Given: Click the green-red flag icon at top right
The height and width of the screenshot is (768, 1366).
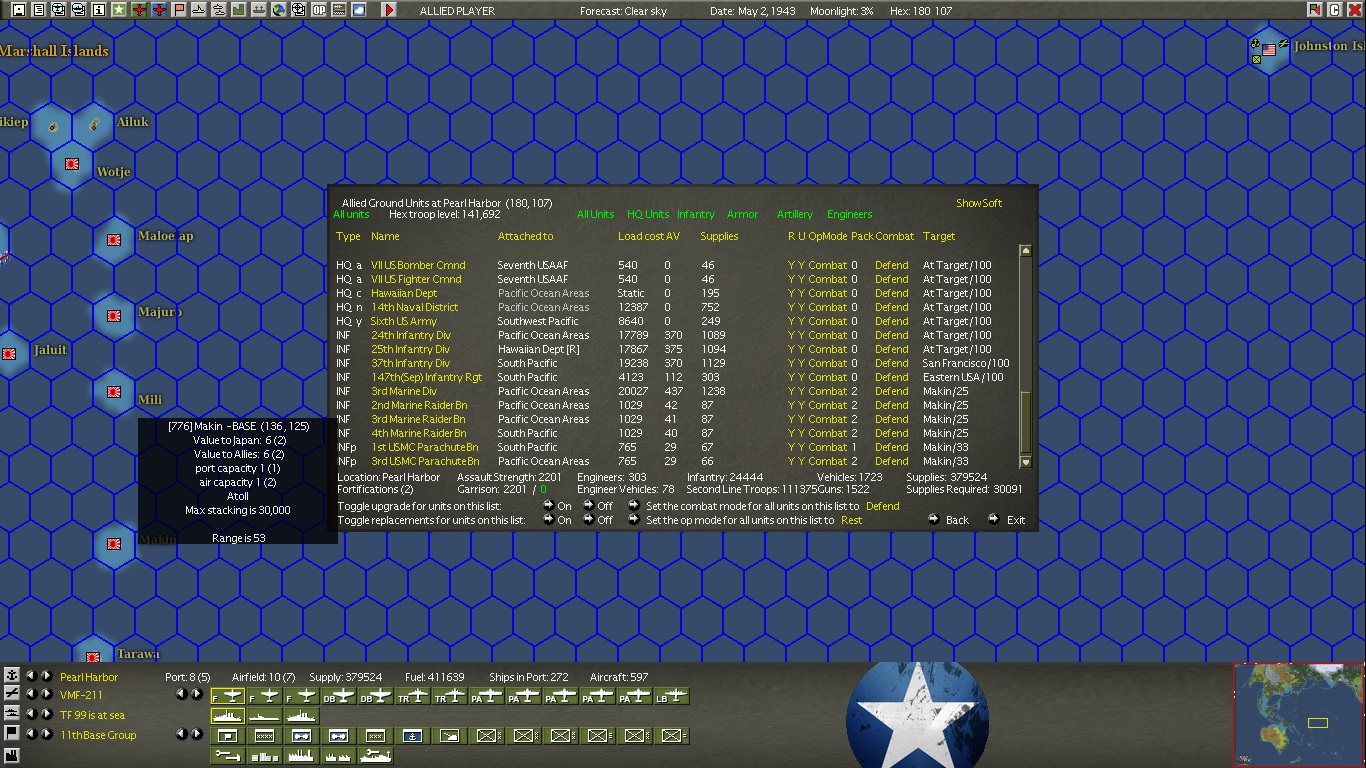Looking at the screenshot, I should pos(1315,10).
